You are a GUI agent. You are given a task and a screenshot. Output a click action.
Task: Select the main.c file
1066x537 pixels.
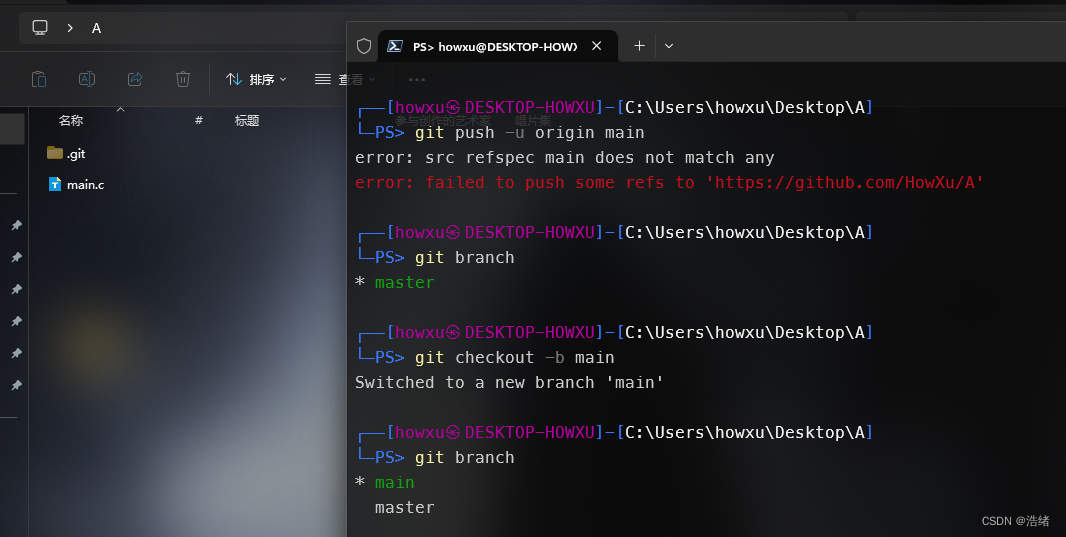84,185
